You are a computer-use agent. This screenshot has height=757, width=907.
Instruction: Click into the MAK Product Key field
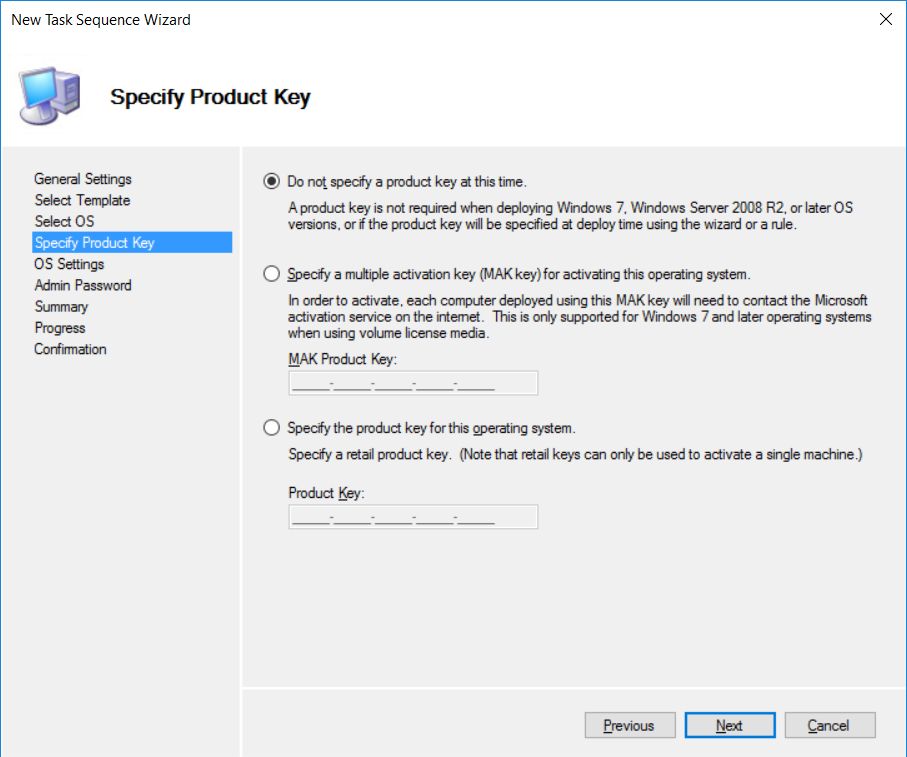413,383
